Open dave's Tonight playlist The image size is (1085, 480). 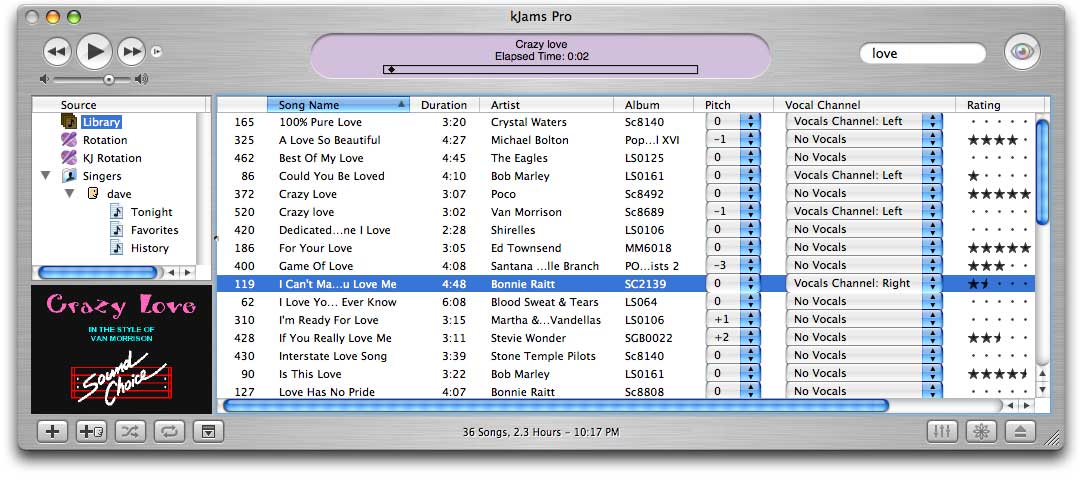pos(152,212)
